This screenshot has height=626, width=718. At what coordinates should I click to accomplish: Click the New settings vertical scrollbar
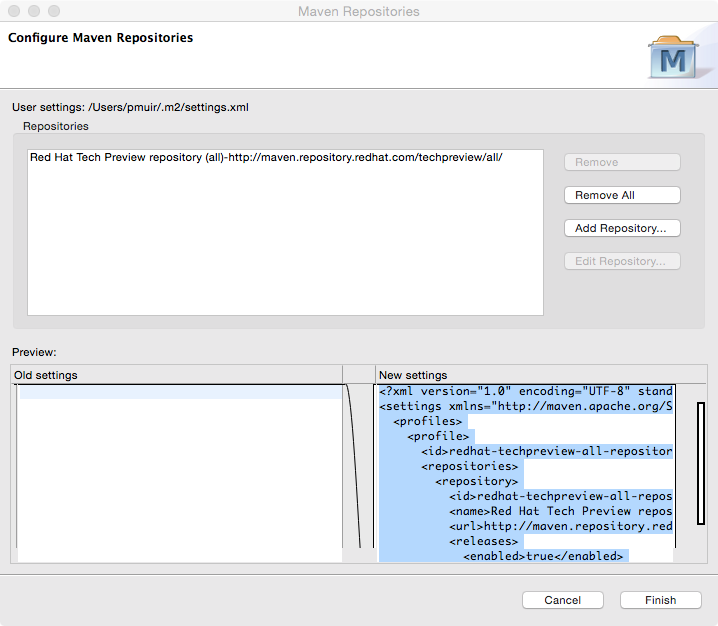701,470
